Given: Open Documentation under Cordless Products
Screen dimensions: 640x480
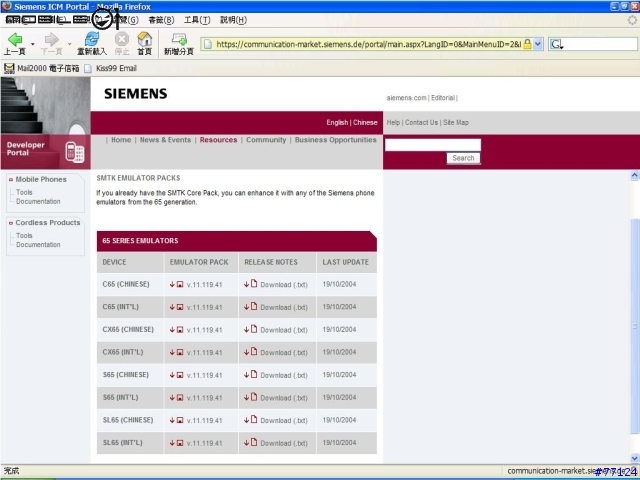Looking at the screenshot, I should point(38,245).
